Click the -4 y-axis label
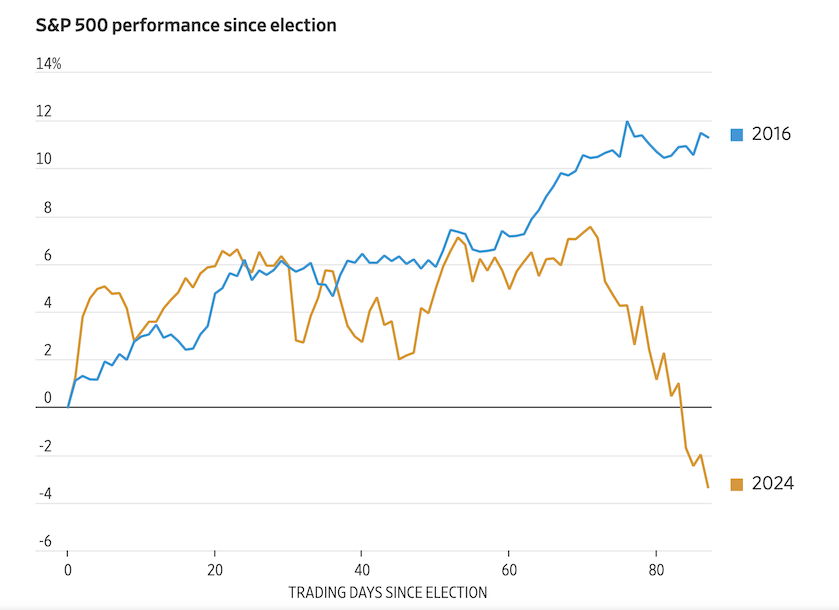Screen dimensions: 839x610 click(44, 495)
